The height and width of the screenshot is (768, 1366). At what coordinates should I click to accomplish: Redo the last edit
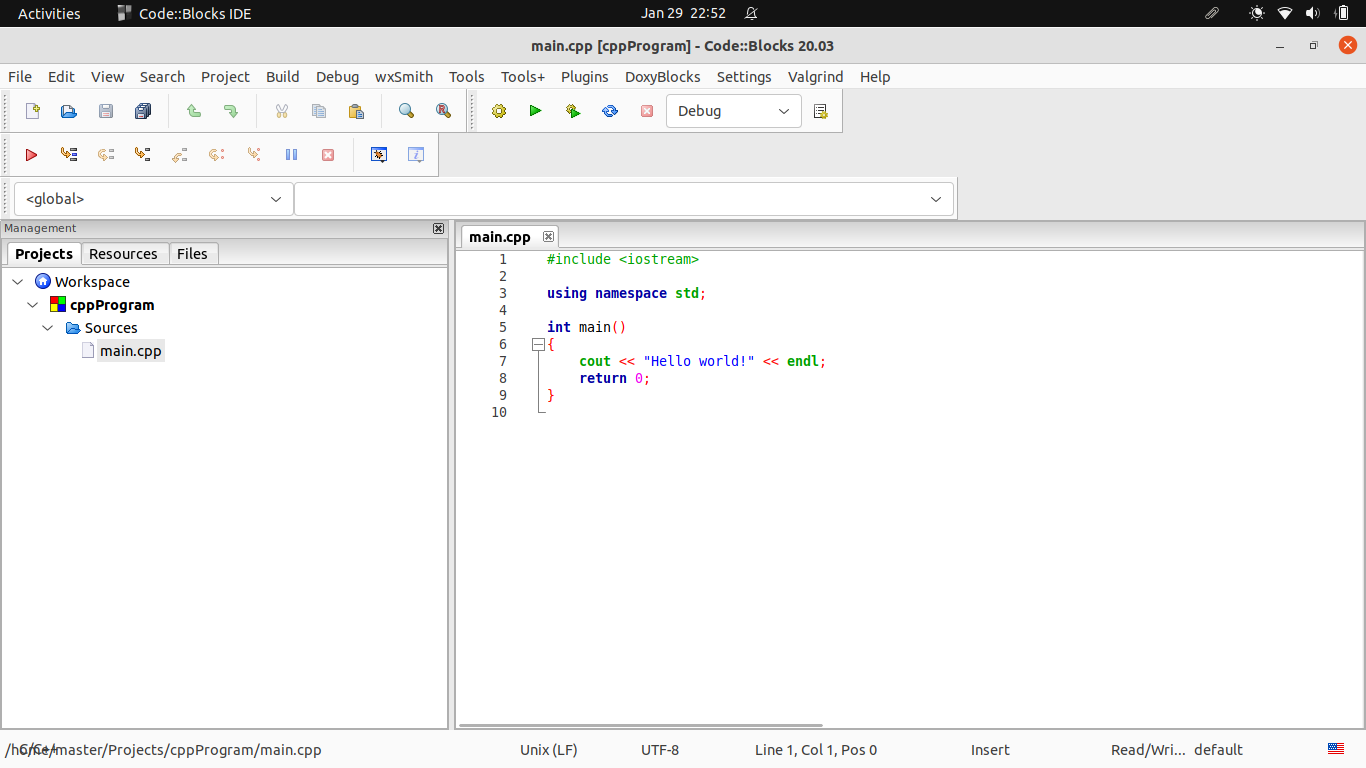[x=231, y=111]
